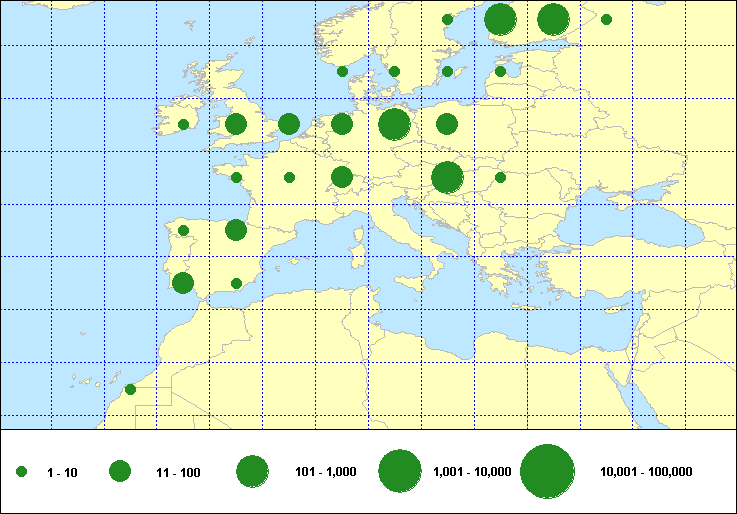
Task: Click the 1,001 - 10,000 legend circle
Action: [x=399, y=472]
